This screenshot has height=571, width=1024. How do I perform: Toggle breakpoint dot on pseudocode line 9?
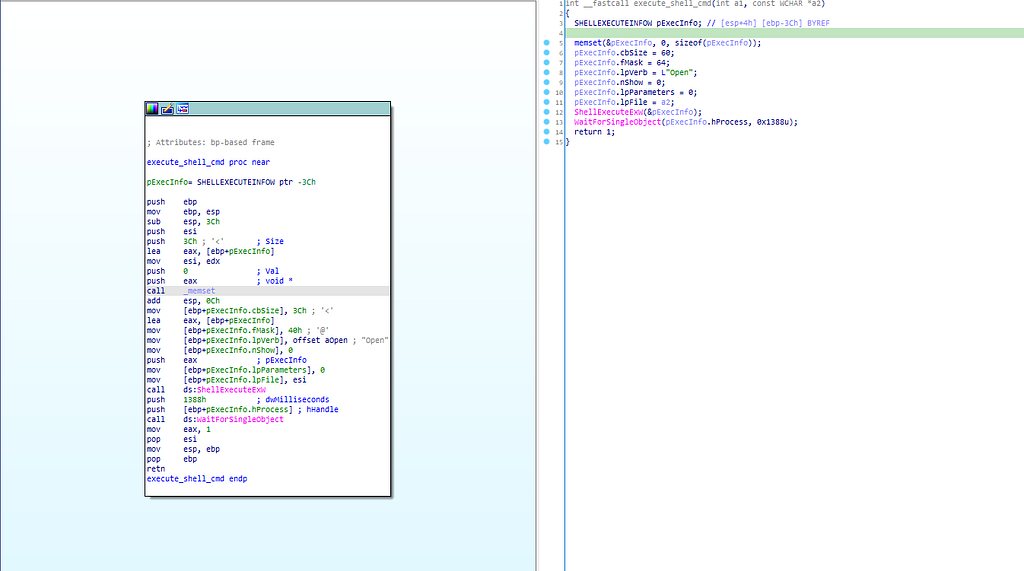(x=547, y=82)
